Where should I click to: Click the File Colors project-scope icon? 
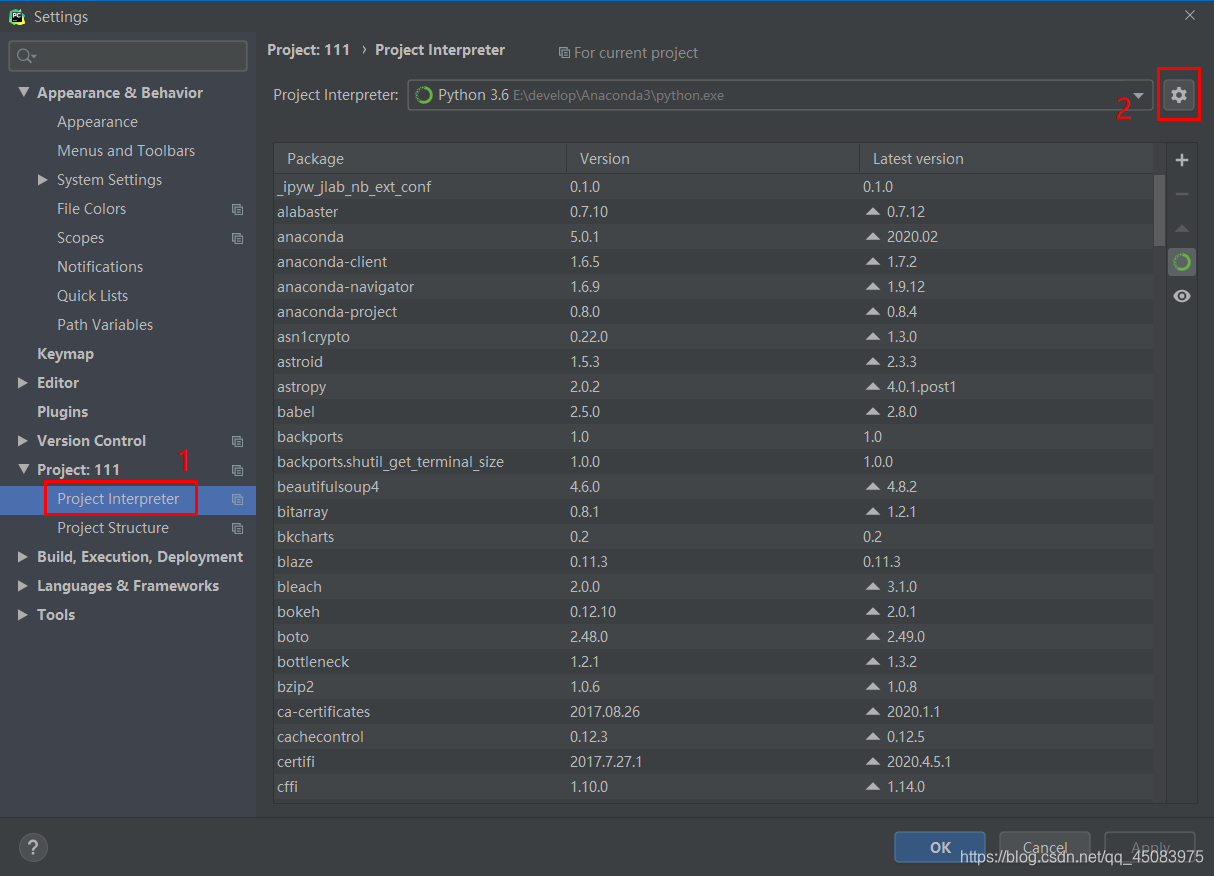pos(237,209)
